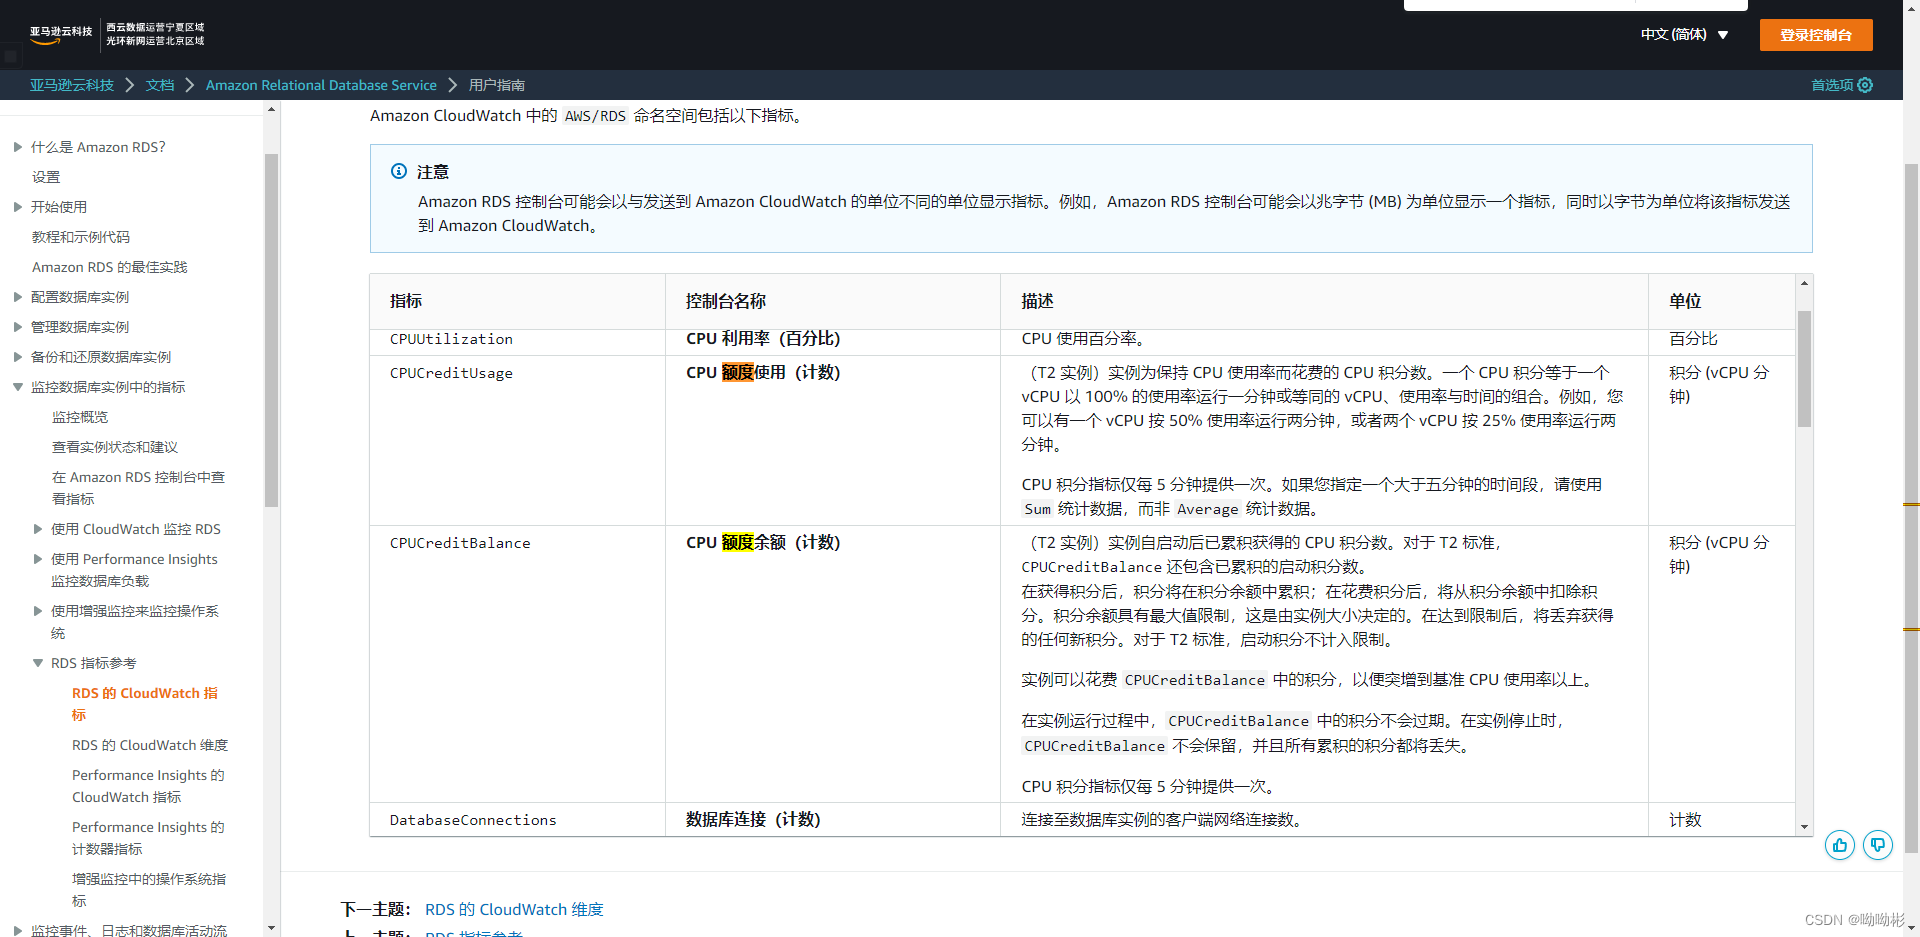The width and height of the screenshot is (1920, 937).
Task: Expand 什么是 Amazon RDS? section
Action: [17, 147]
